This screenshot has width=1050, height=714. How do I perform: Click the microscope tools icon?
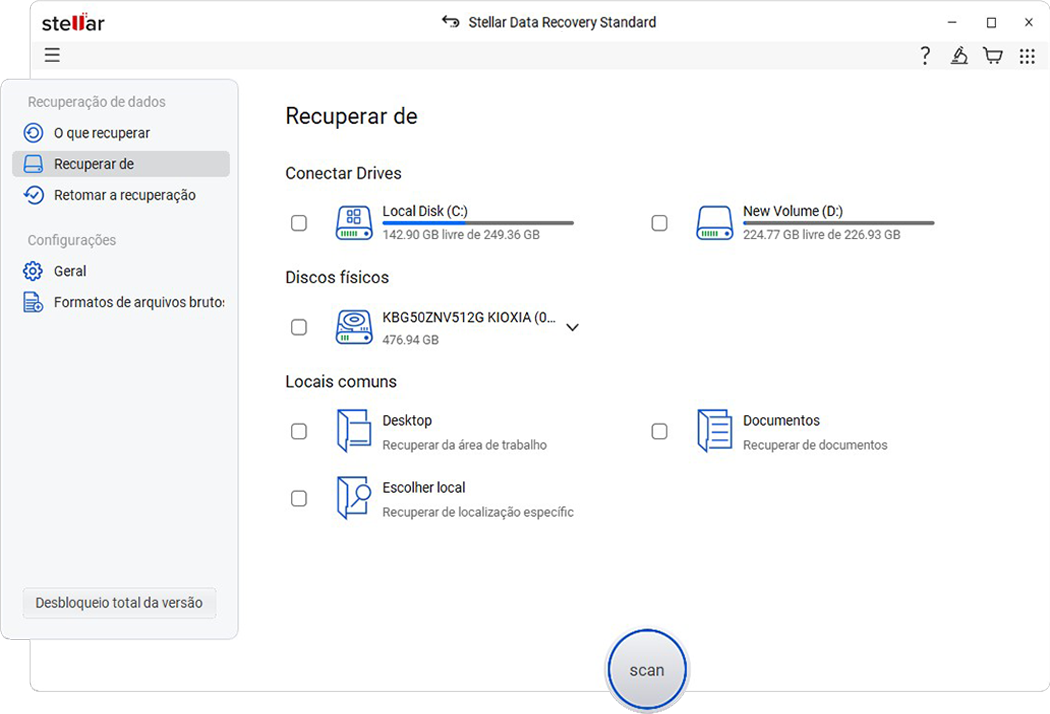(959, 56)
